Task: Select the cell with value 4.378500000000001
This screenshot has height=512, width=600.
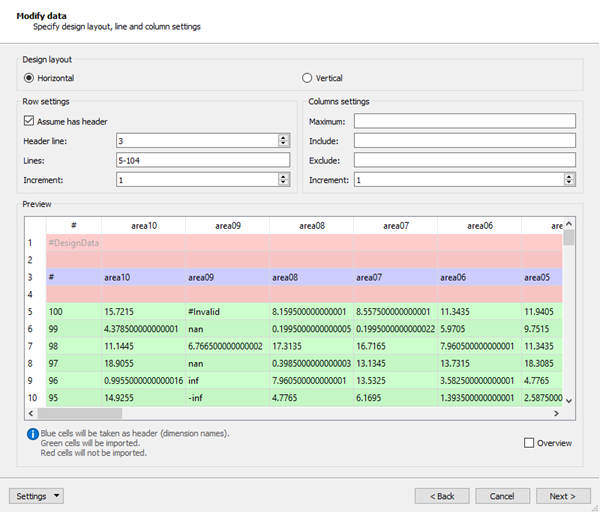Action: (144, 329)
